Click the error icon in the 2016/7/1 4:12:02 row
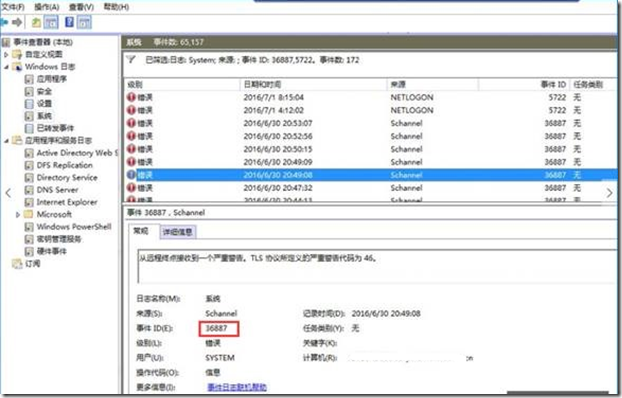 pos(131,110)
